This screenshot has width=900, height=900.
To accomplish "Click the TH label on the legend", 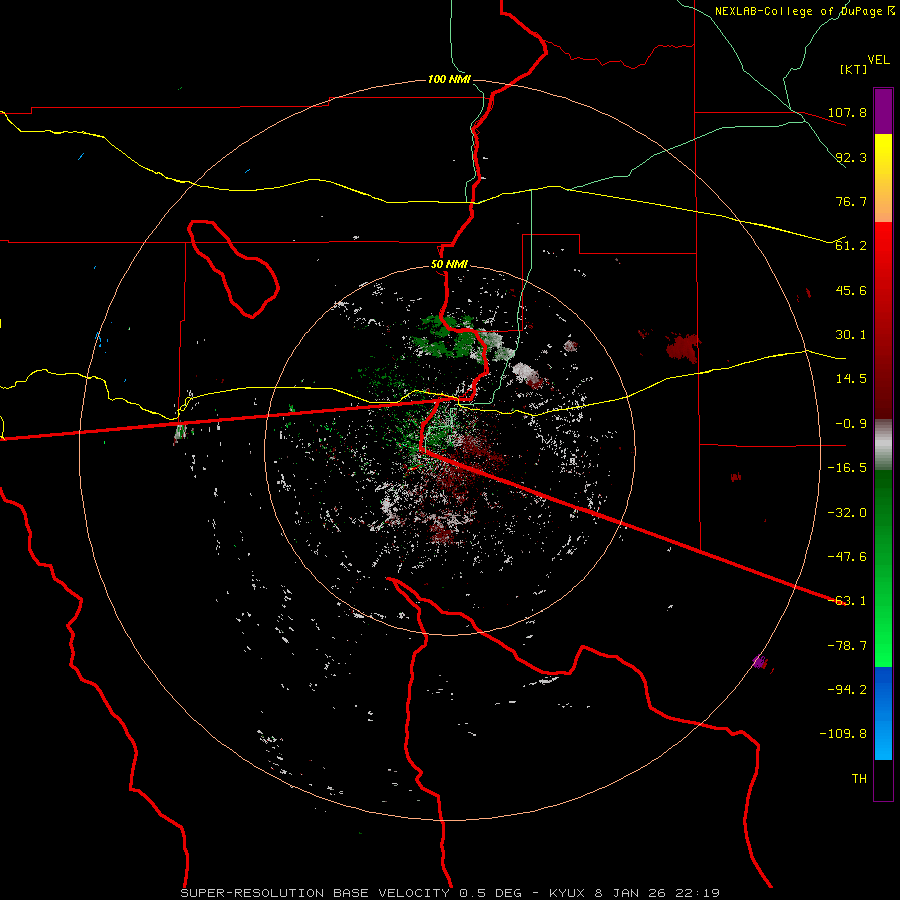I will 859,779.
